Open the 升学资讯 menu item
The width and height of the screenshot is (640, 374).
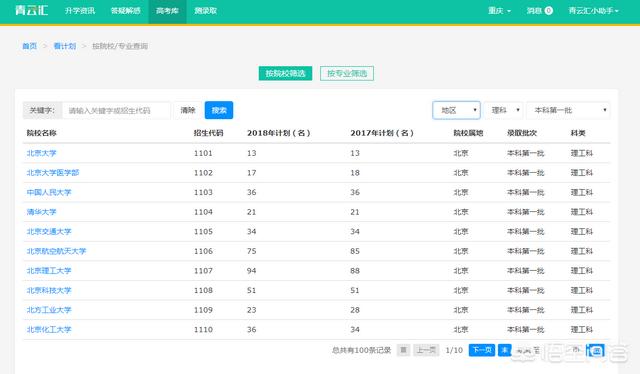(80, 11)
